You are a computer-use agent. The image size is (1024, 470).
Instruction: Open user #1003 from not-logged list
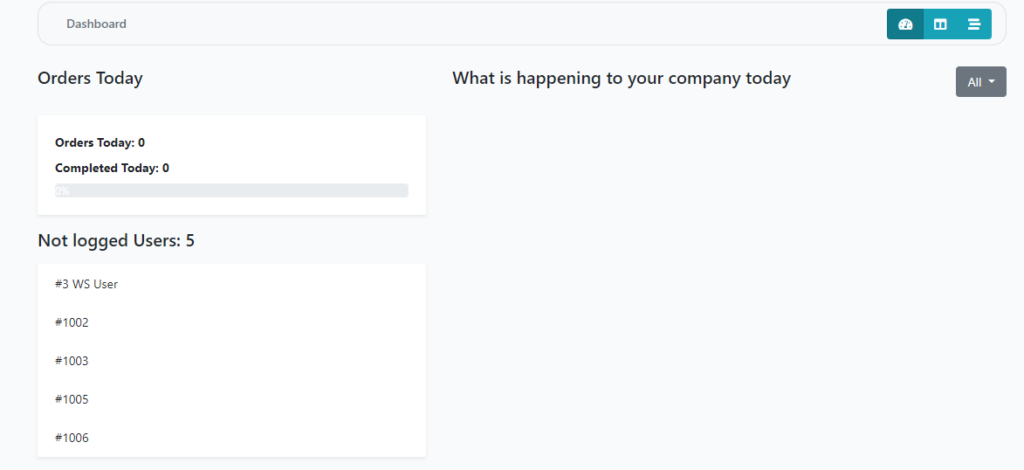(x=72, y=361)
